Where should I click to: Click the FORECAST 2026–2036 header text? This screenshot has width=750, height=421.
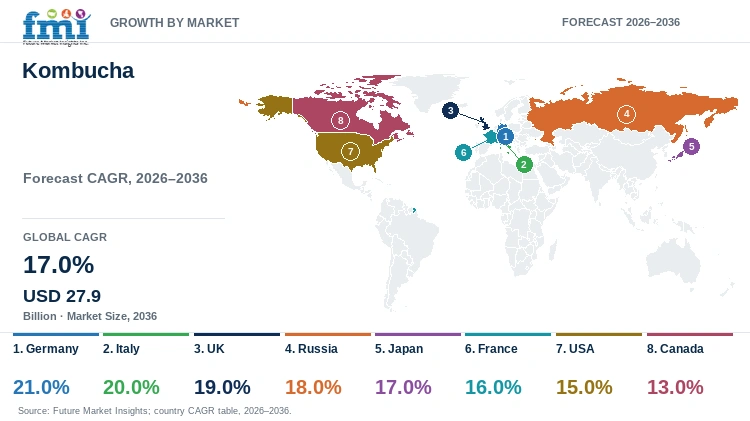[621, 22]
